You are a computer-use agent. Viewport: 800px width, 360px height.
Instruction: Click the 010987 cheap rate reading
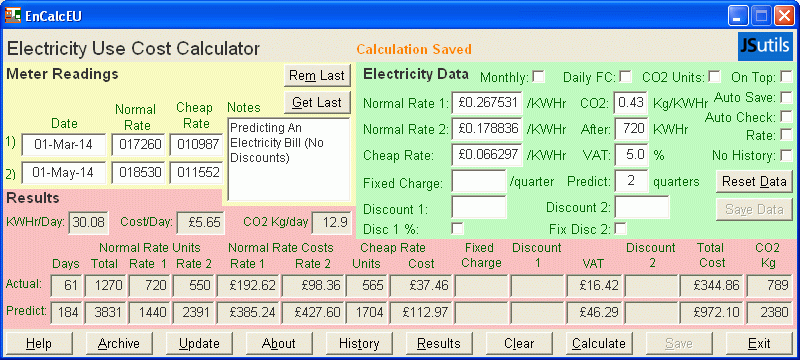tap(196, 145)
